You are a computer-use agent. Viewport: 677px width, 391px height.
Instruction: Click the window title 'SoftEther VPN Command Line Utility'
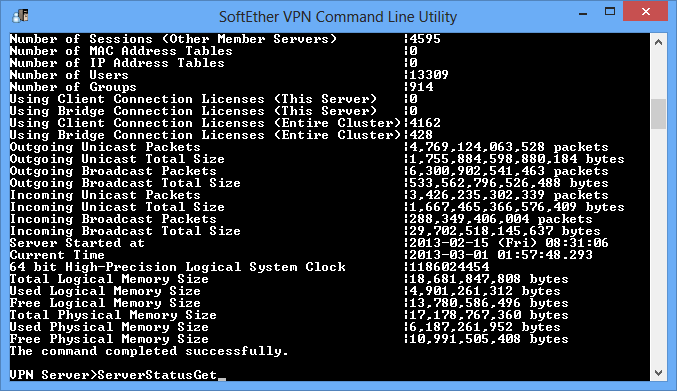(x=338, y=17)
